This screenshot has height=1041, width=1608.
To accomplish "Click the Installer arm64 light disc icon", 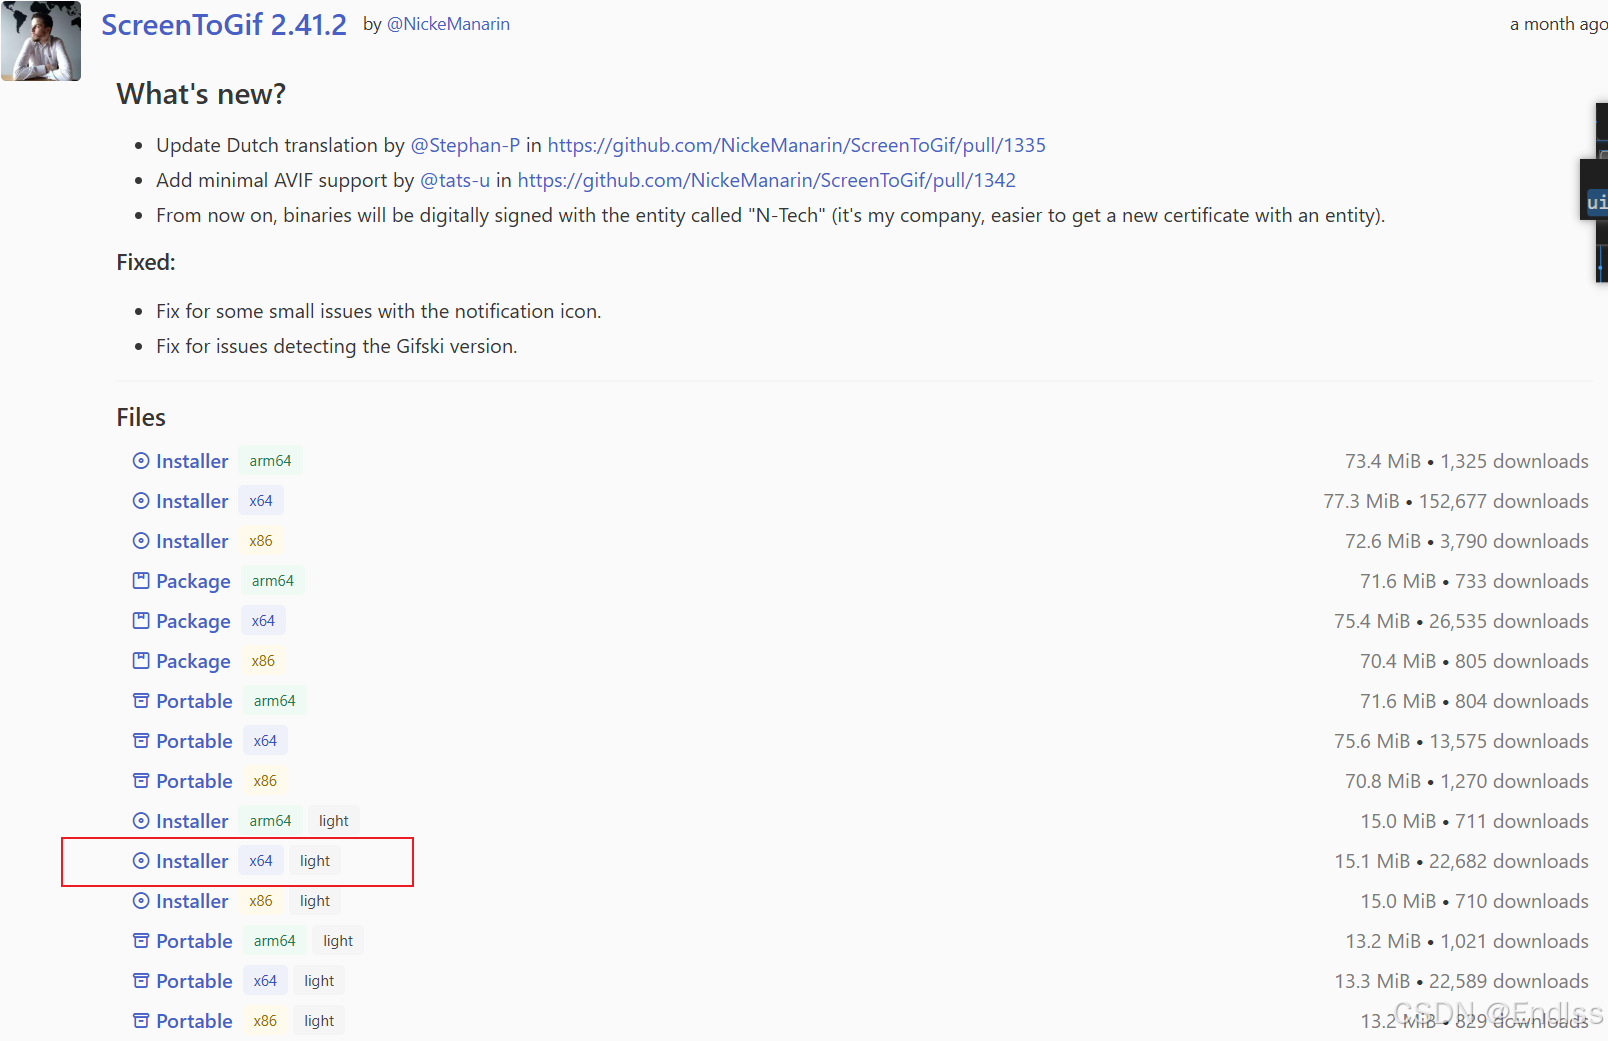I will 141,821.
